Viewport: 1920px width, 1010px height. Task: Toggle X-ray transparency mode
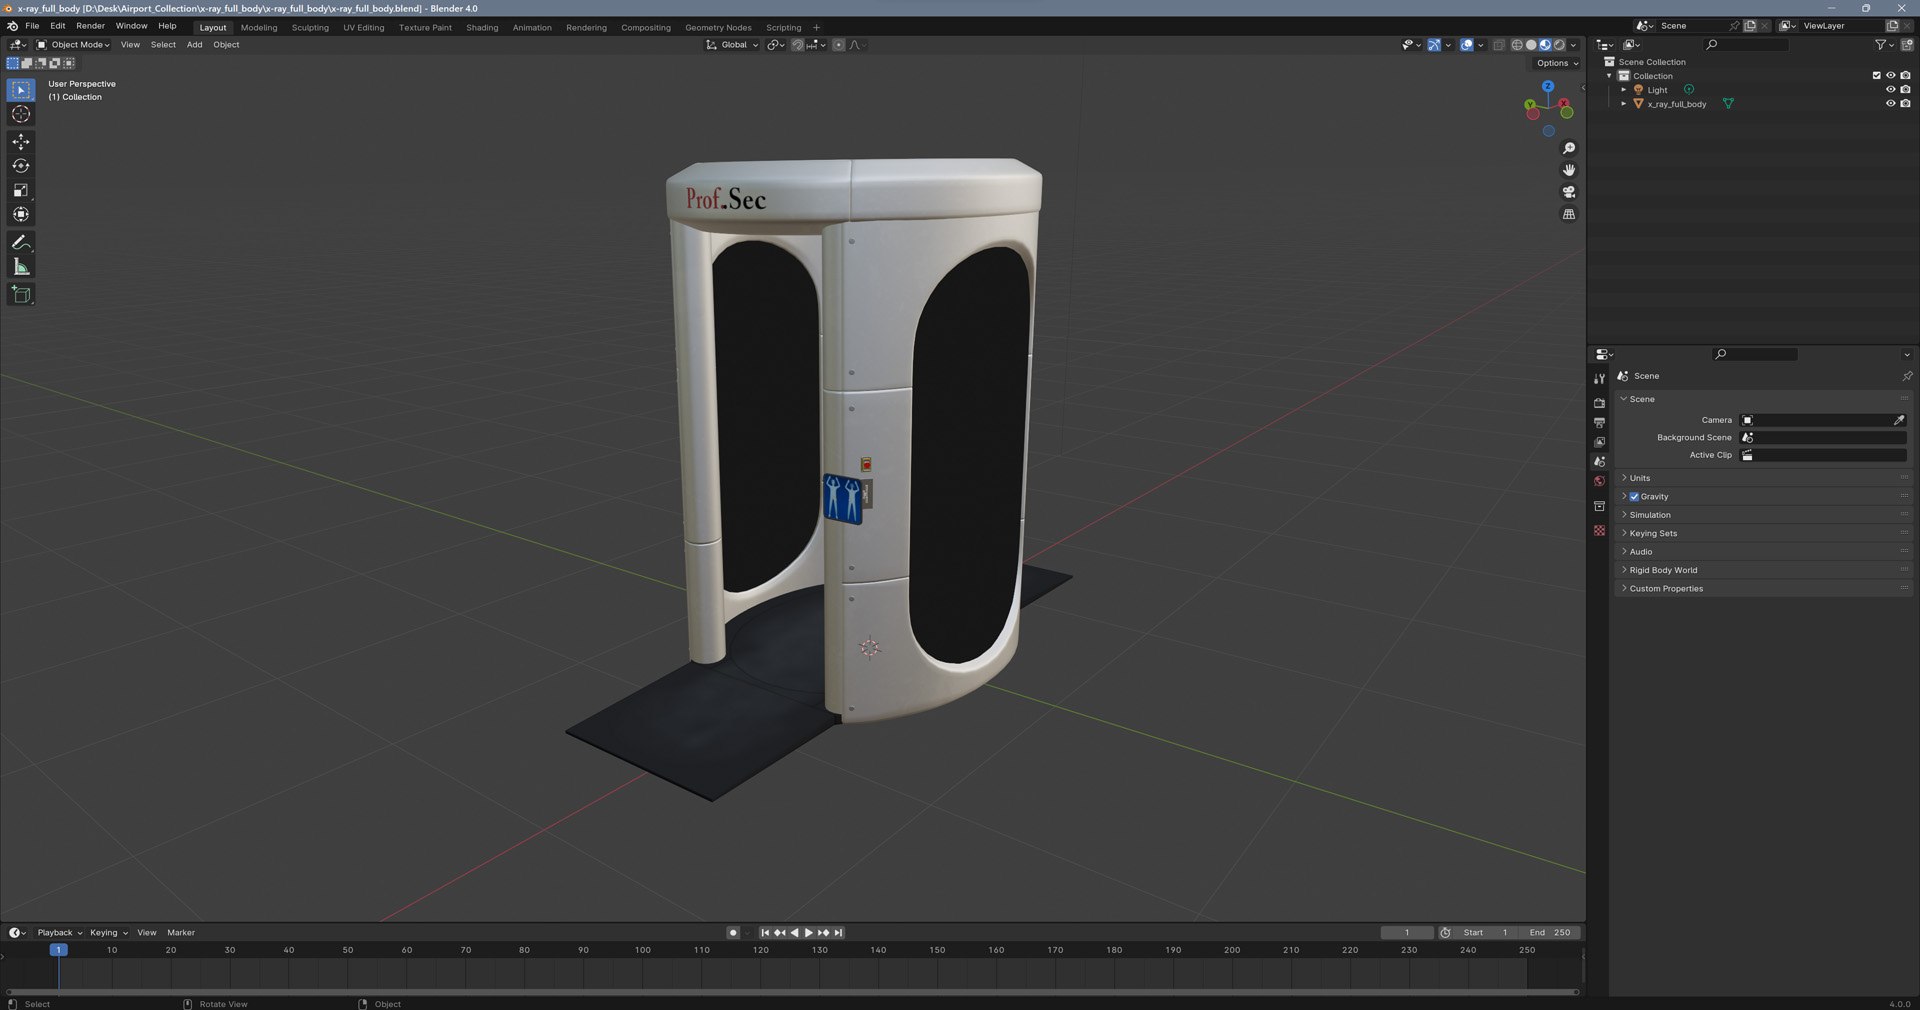[1498, 45]
